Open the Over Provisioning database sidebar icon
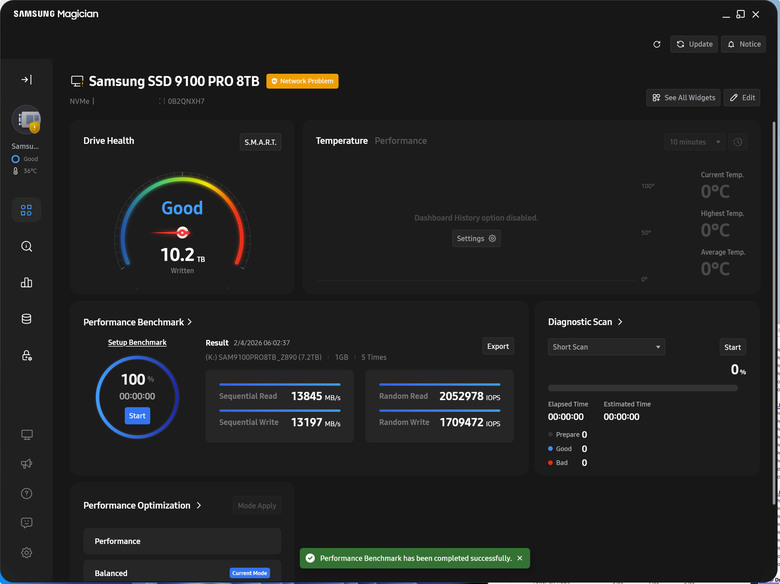 [x=26, y=319]
